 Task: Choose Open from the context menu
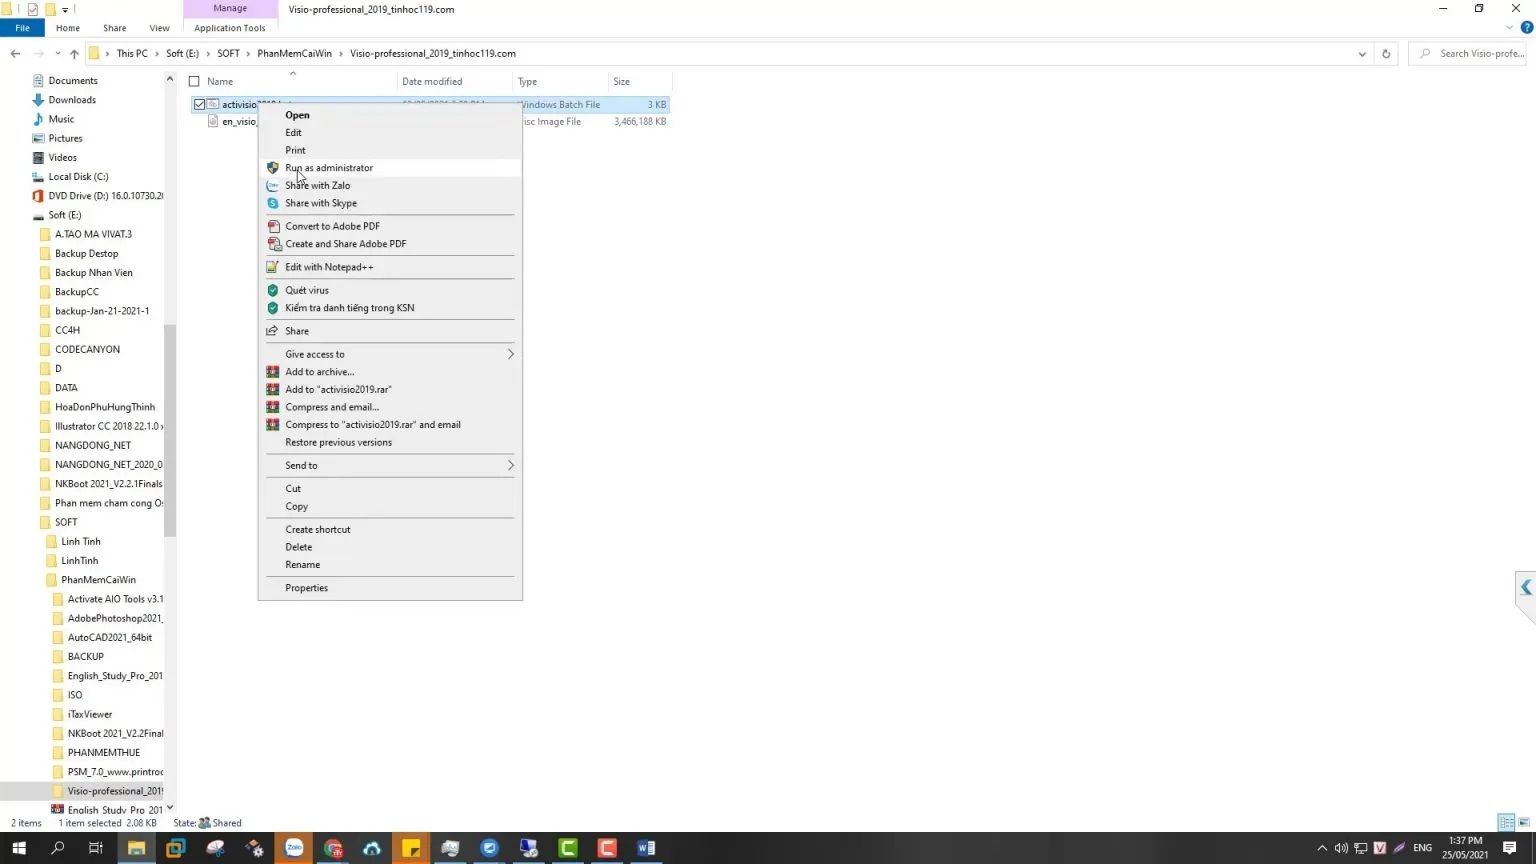click(x=297, y=115)
